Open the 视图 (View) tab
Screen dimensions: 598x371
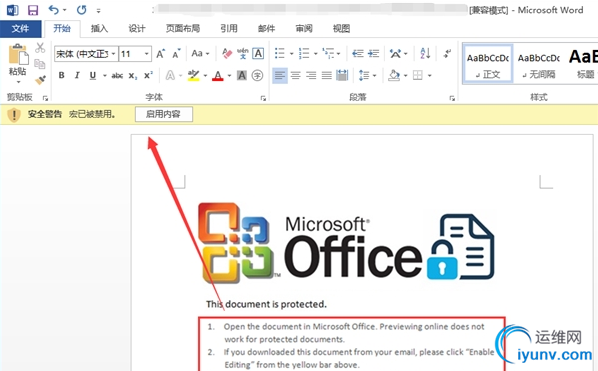[x=341, y=29]
